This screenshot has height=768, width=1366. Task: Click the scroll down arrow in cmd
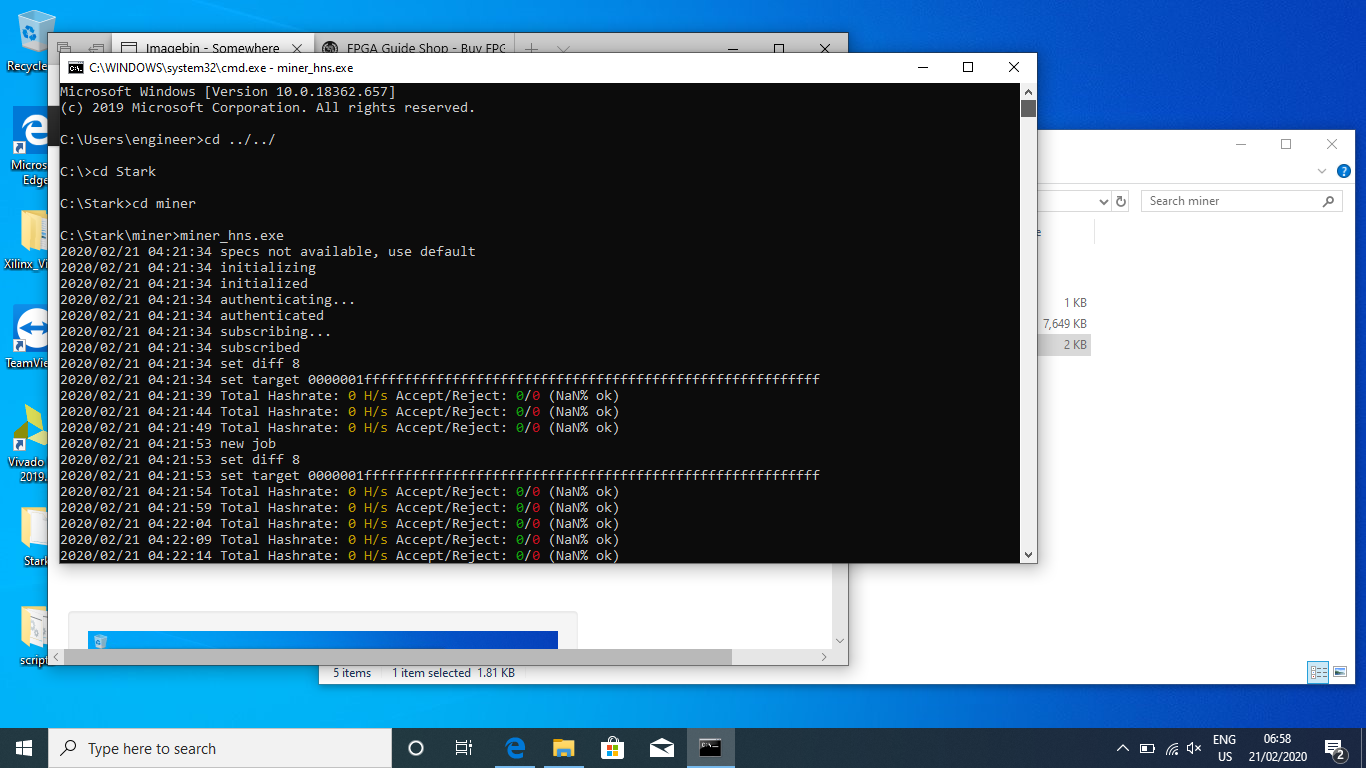point(1028,554)
